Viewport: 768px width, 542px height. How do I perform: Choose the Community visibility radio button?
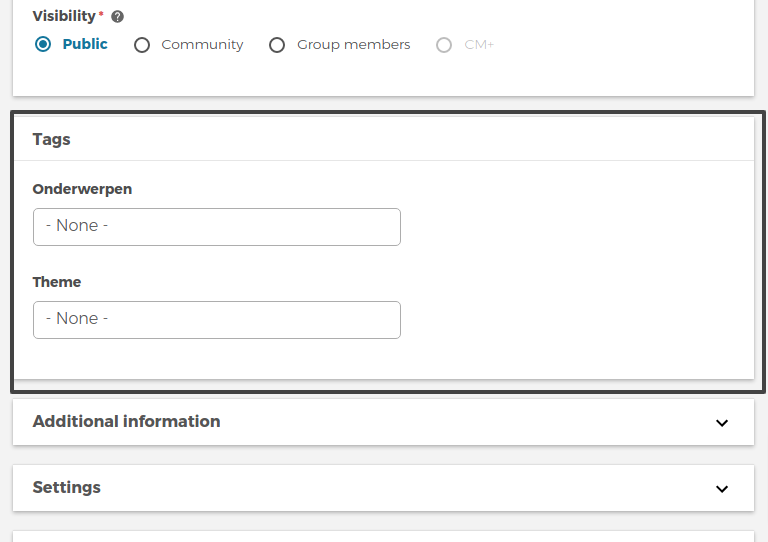142,45
